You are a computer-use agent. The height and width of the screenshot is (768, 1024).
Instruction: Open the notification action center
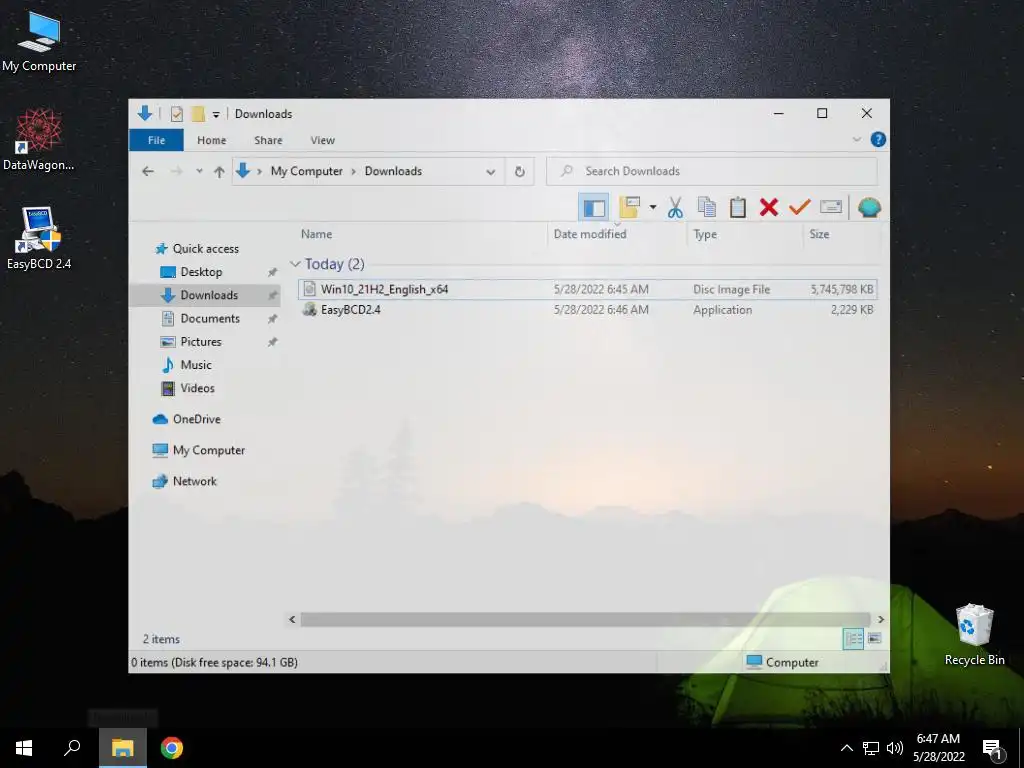pyautogui.click(x=993, y=749)
